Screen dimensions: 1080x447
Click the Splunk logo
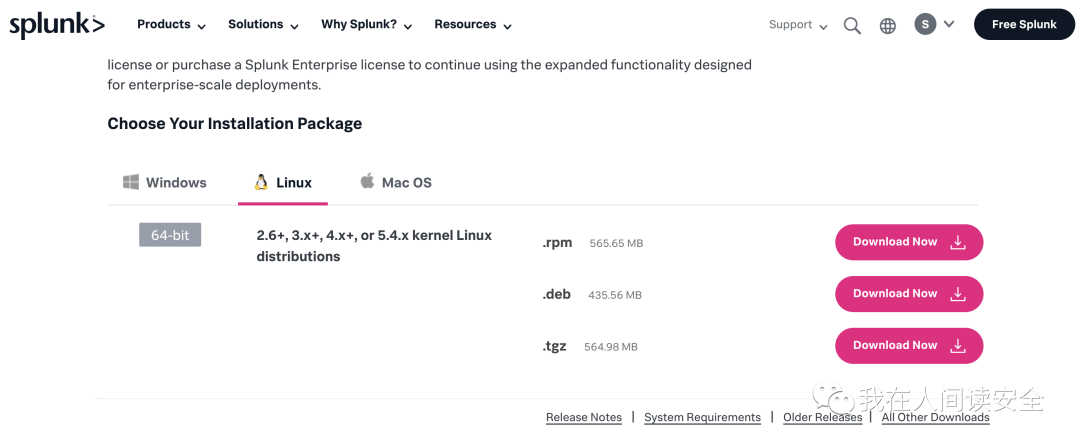(56, 25)
